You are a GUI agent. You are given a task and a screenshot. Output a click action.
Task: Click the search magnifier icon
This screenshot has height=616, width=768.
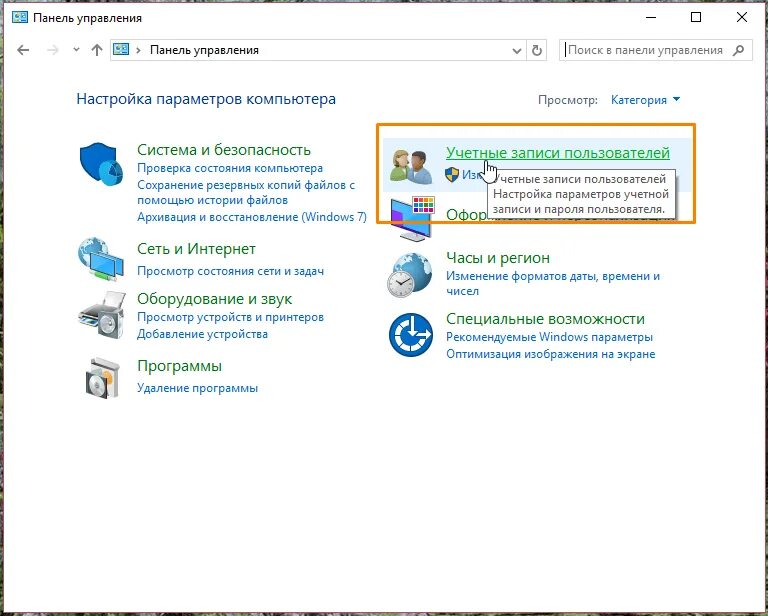click(x=739, y=50)
